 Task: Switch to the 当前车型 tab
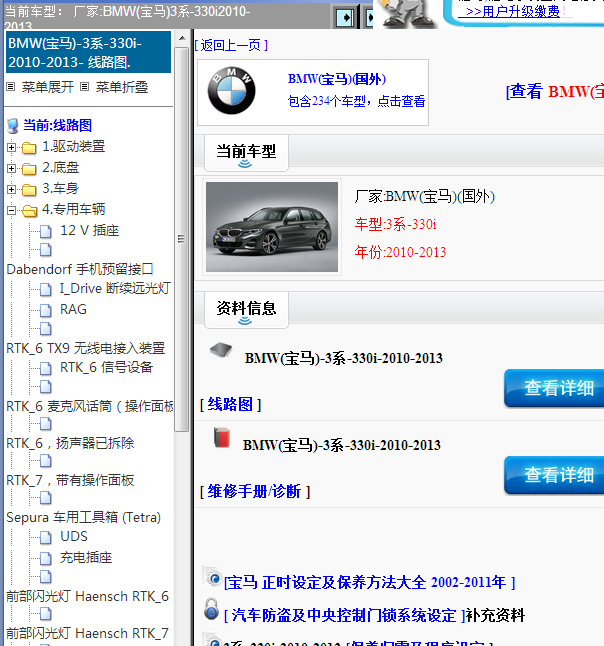[246, 153]
